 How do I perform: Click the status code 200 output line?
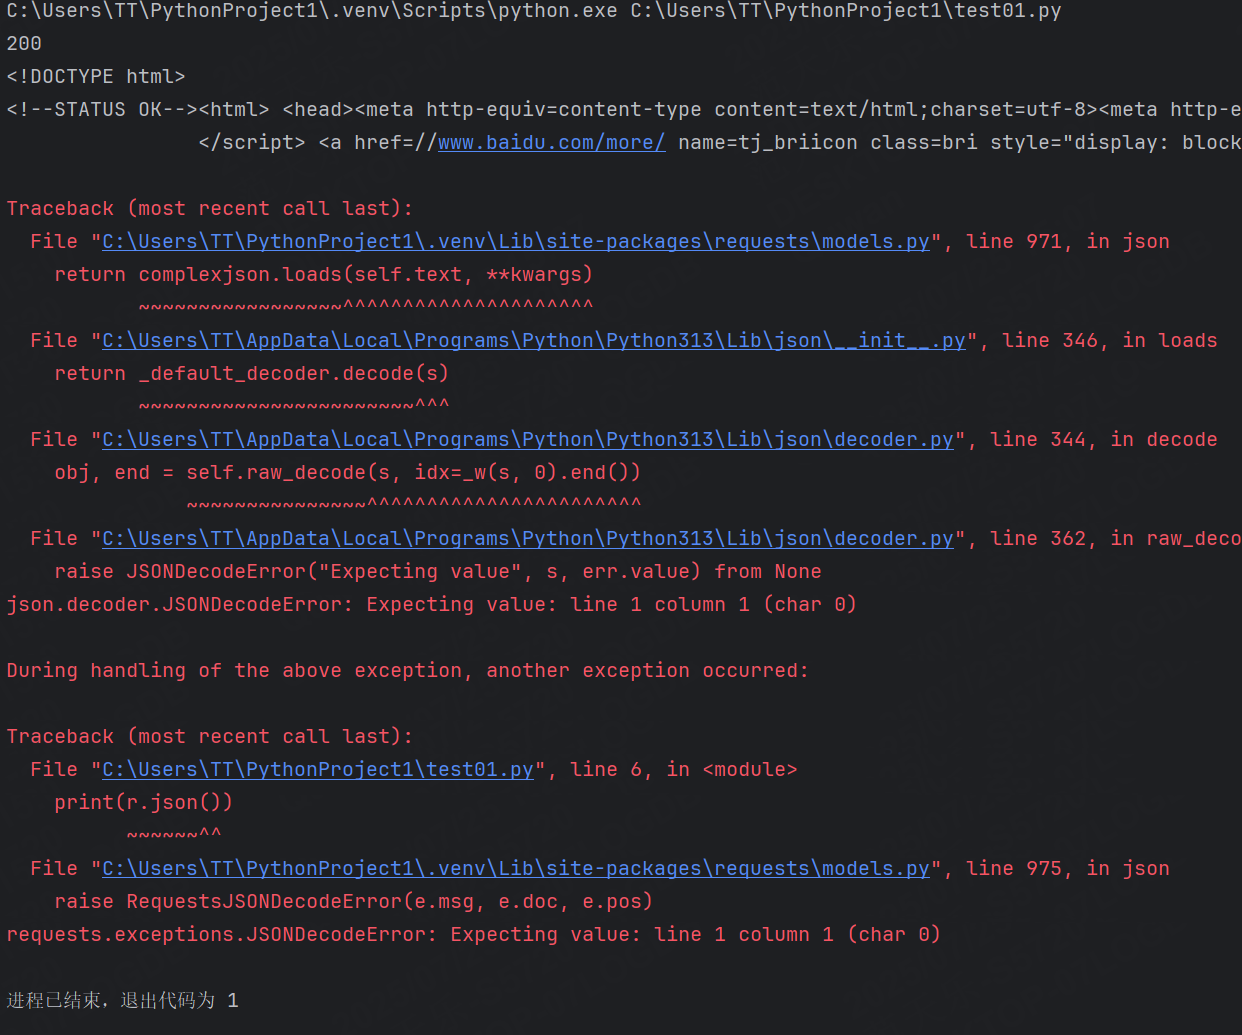[24, 43]
